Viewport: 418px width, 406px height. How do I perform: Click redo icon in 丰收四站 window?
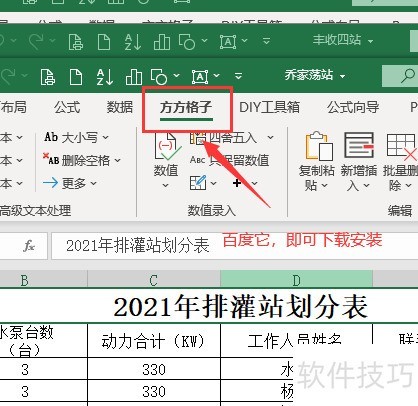pyautogui.click(x=37, y=41)
